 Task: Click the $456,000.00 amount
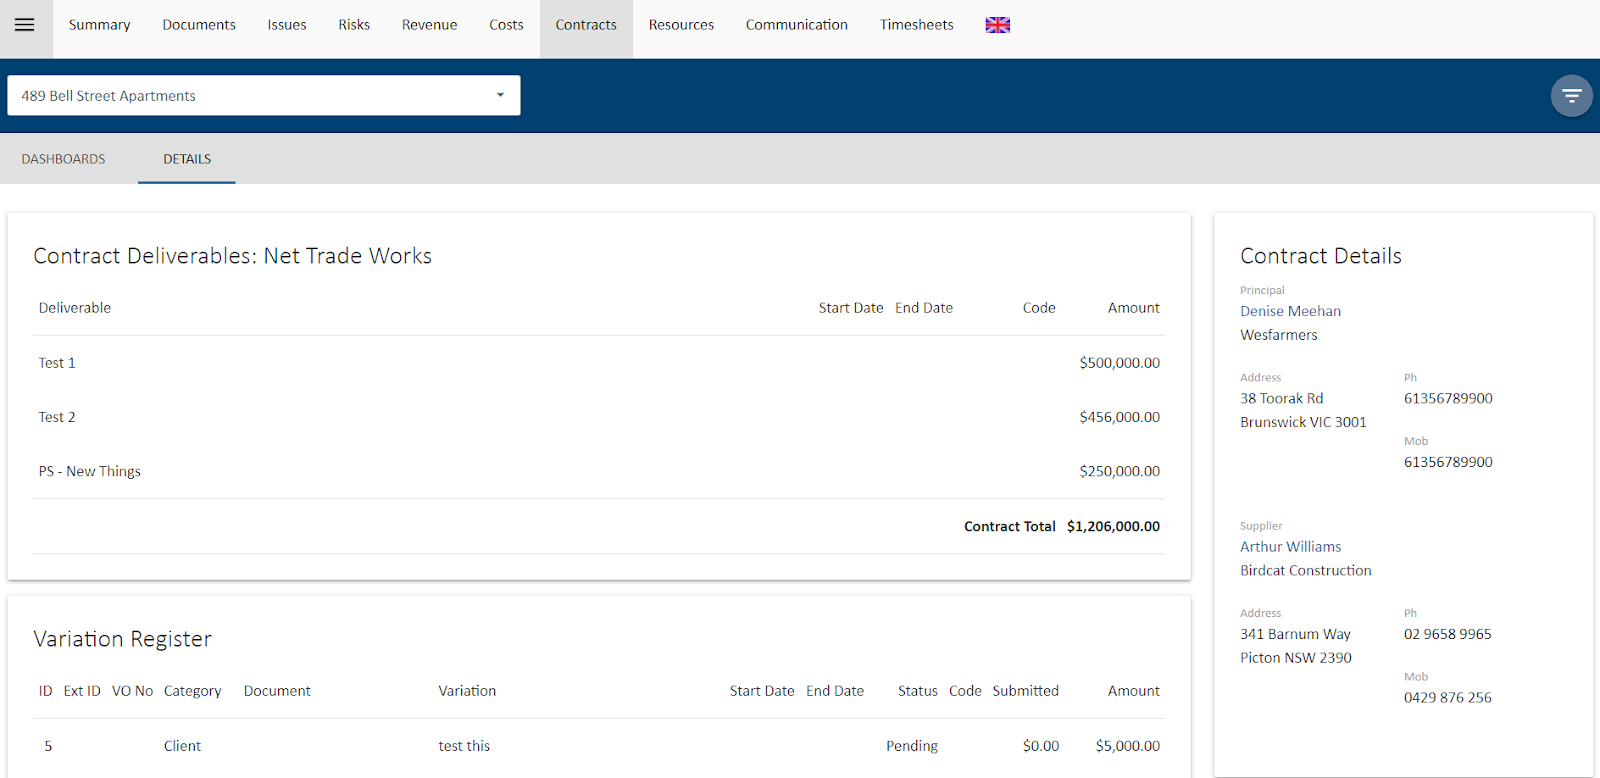[1119, 417]
